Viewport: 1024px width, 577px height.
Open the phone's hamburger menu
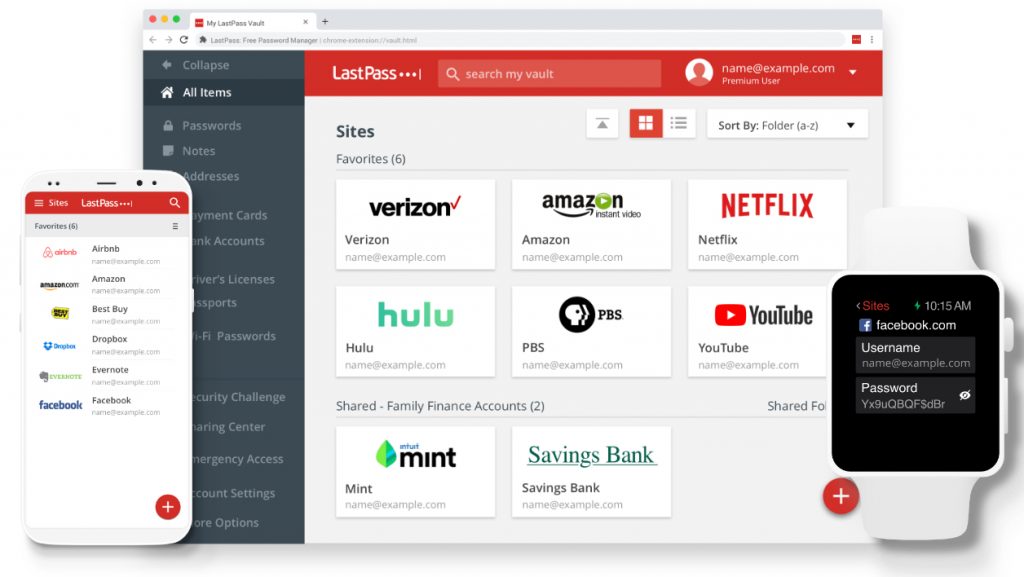point(39,203)
